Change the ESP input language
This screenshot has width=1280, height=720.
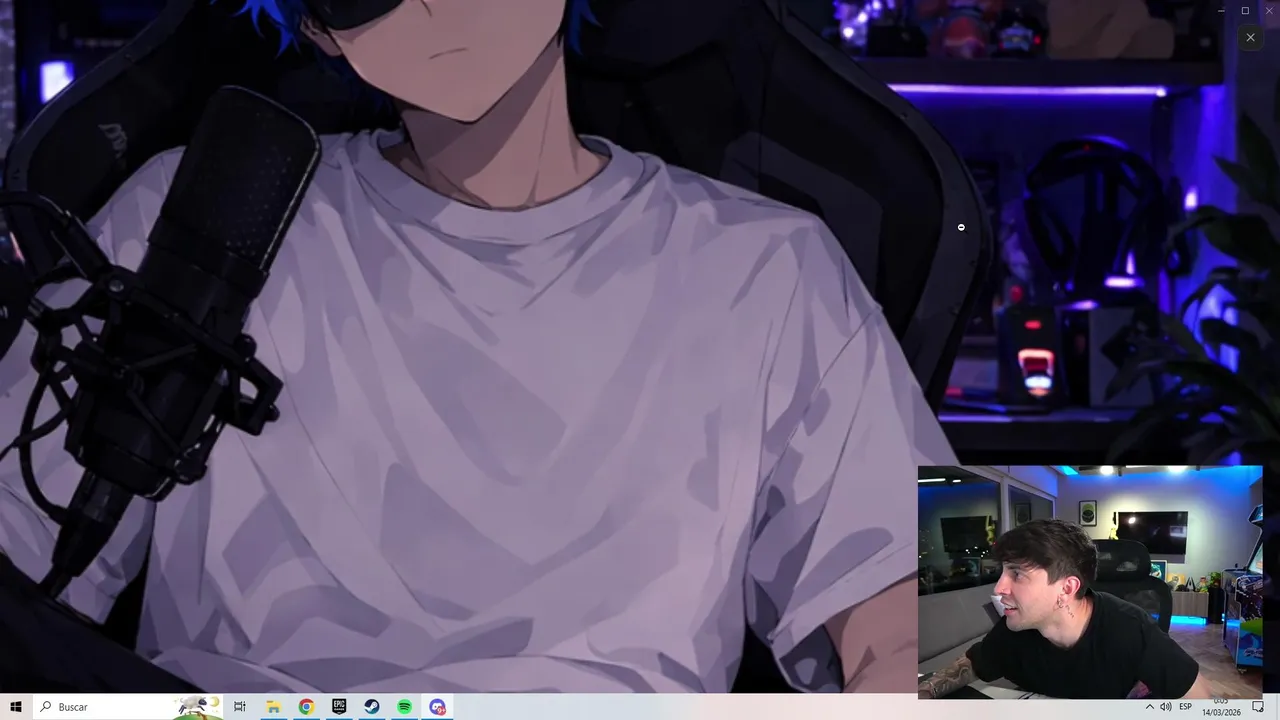[1186, 707]
